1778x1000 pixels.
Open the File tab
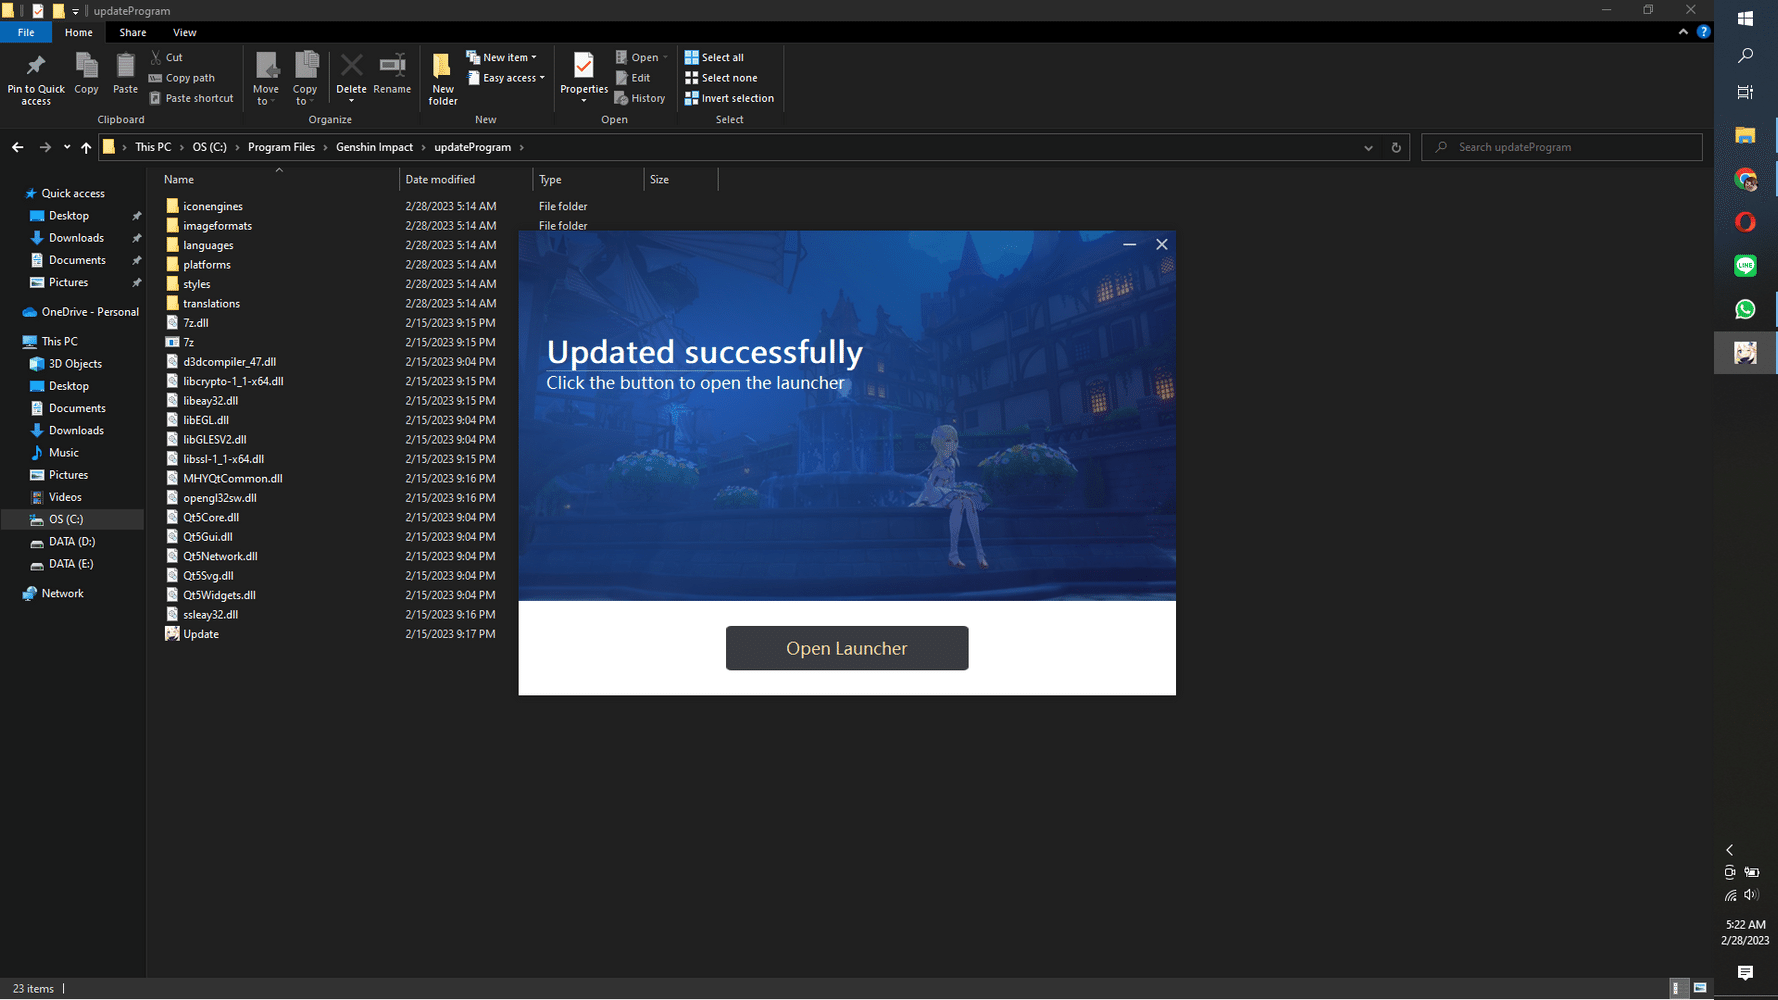click(26, 32)
